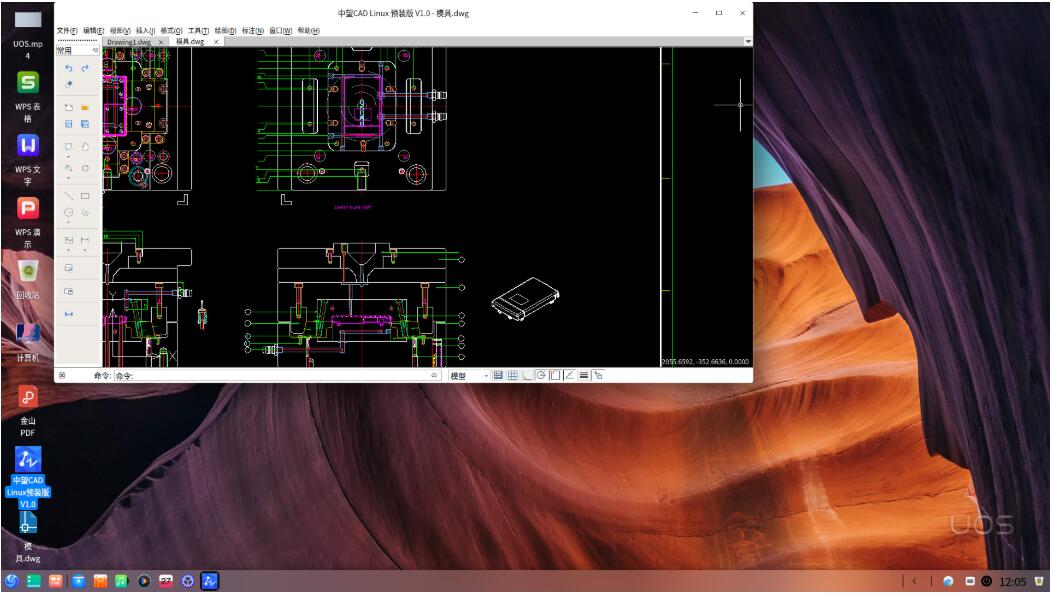Open the UOS launcher in taskbar
The width and height of the screenshot is (1052, 593).
11,581
